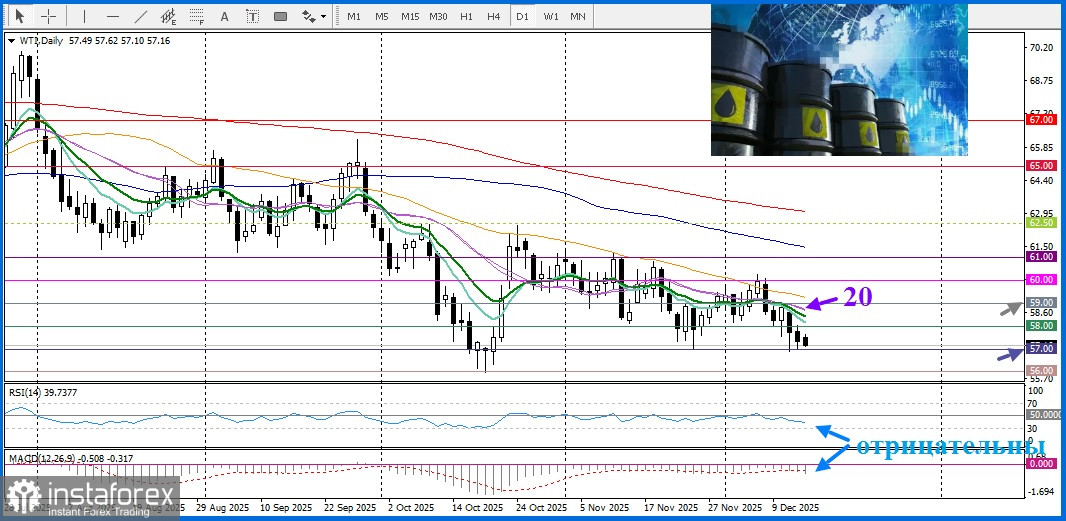Switch chart to H1 timeframe

point(466,16)
